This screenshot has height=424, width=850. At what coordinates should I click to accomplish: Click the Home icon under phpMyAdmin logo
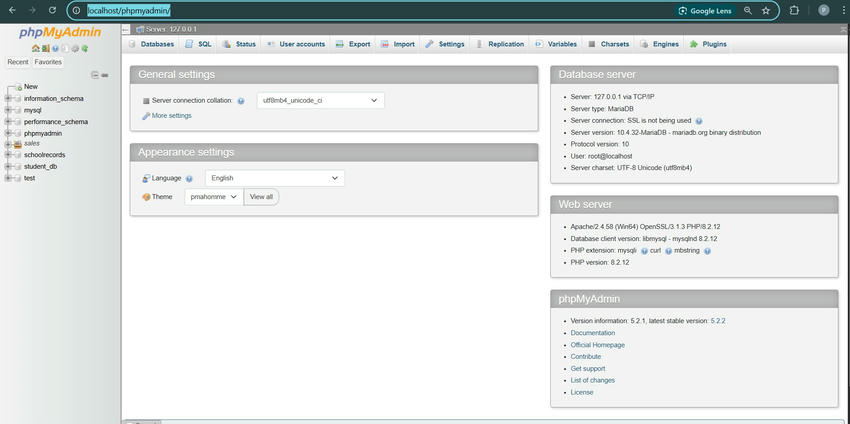(36, 48)
